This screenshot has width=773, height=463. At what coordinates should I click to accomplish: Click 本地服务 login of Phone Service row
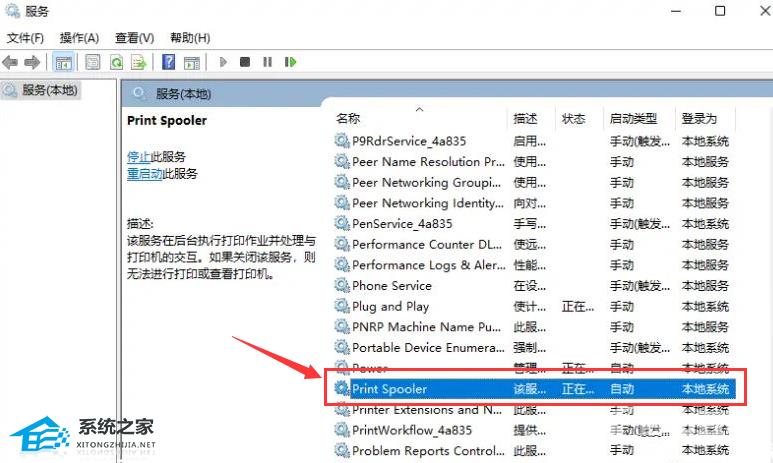(x=705, y=286)
